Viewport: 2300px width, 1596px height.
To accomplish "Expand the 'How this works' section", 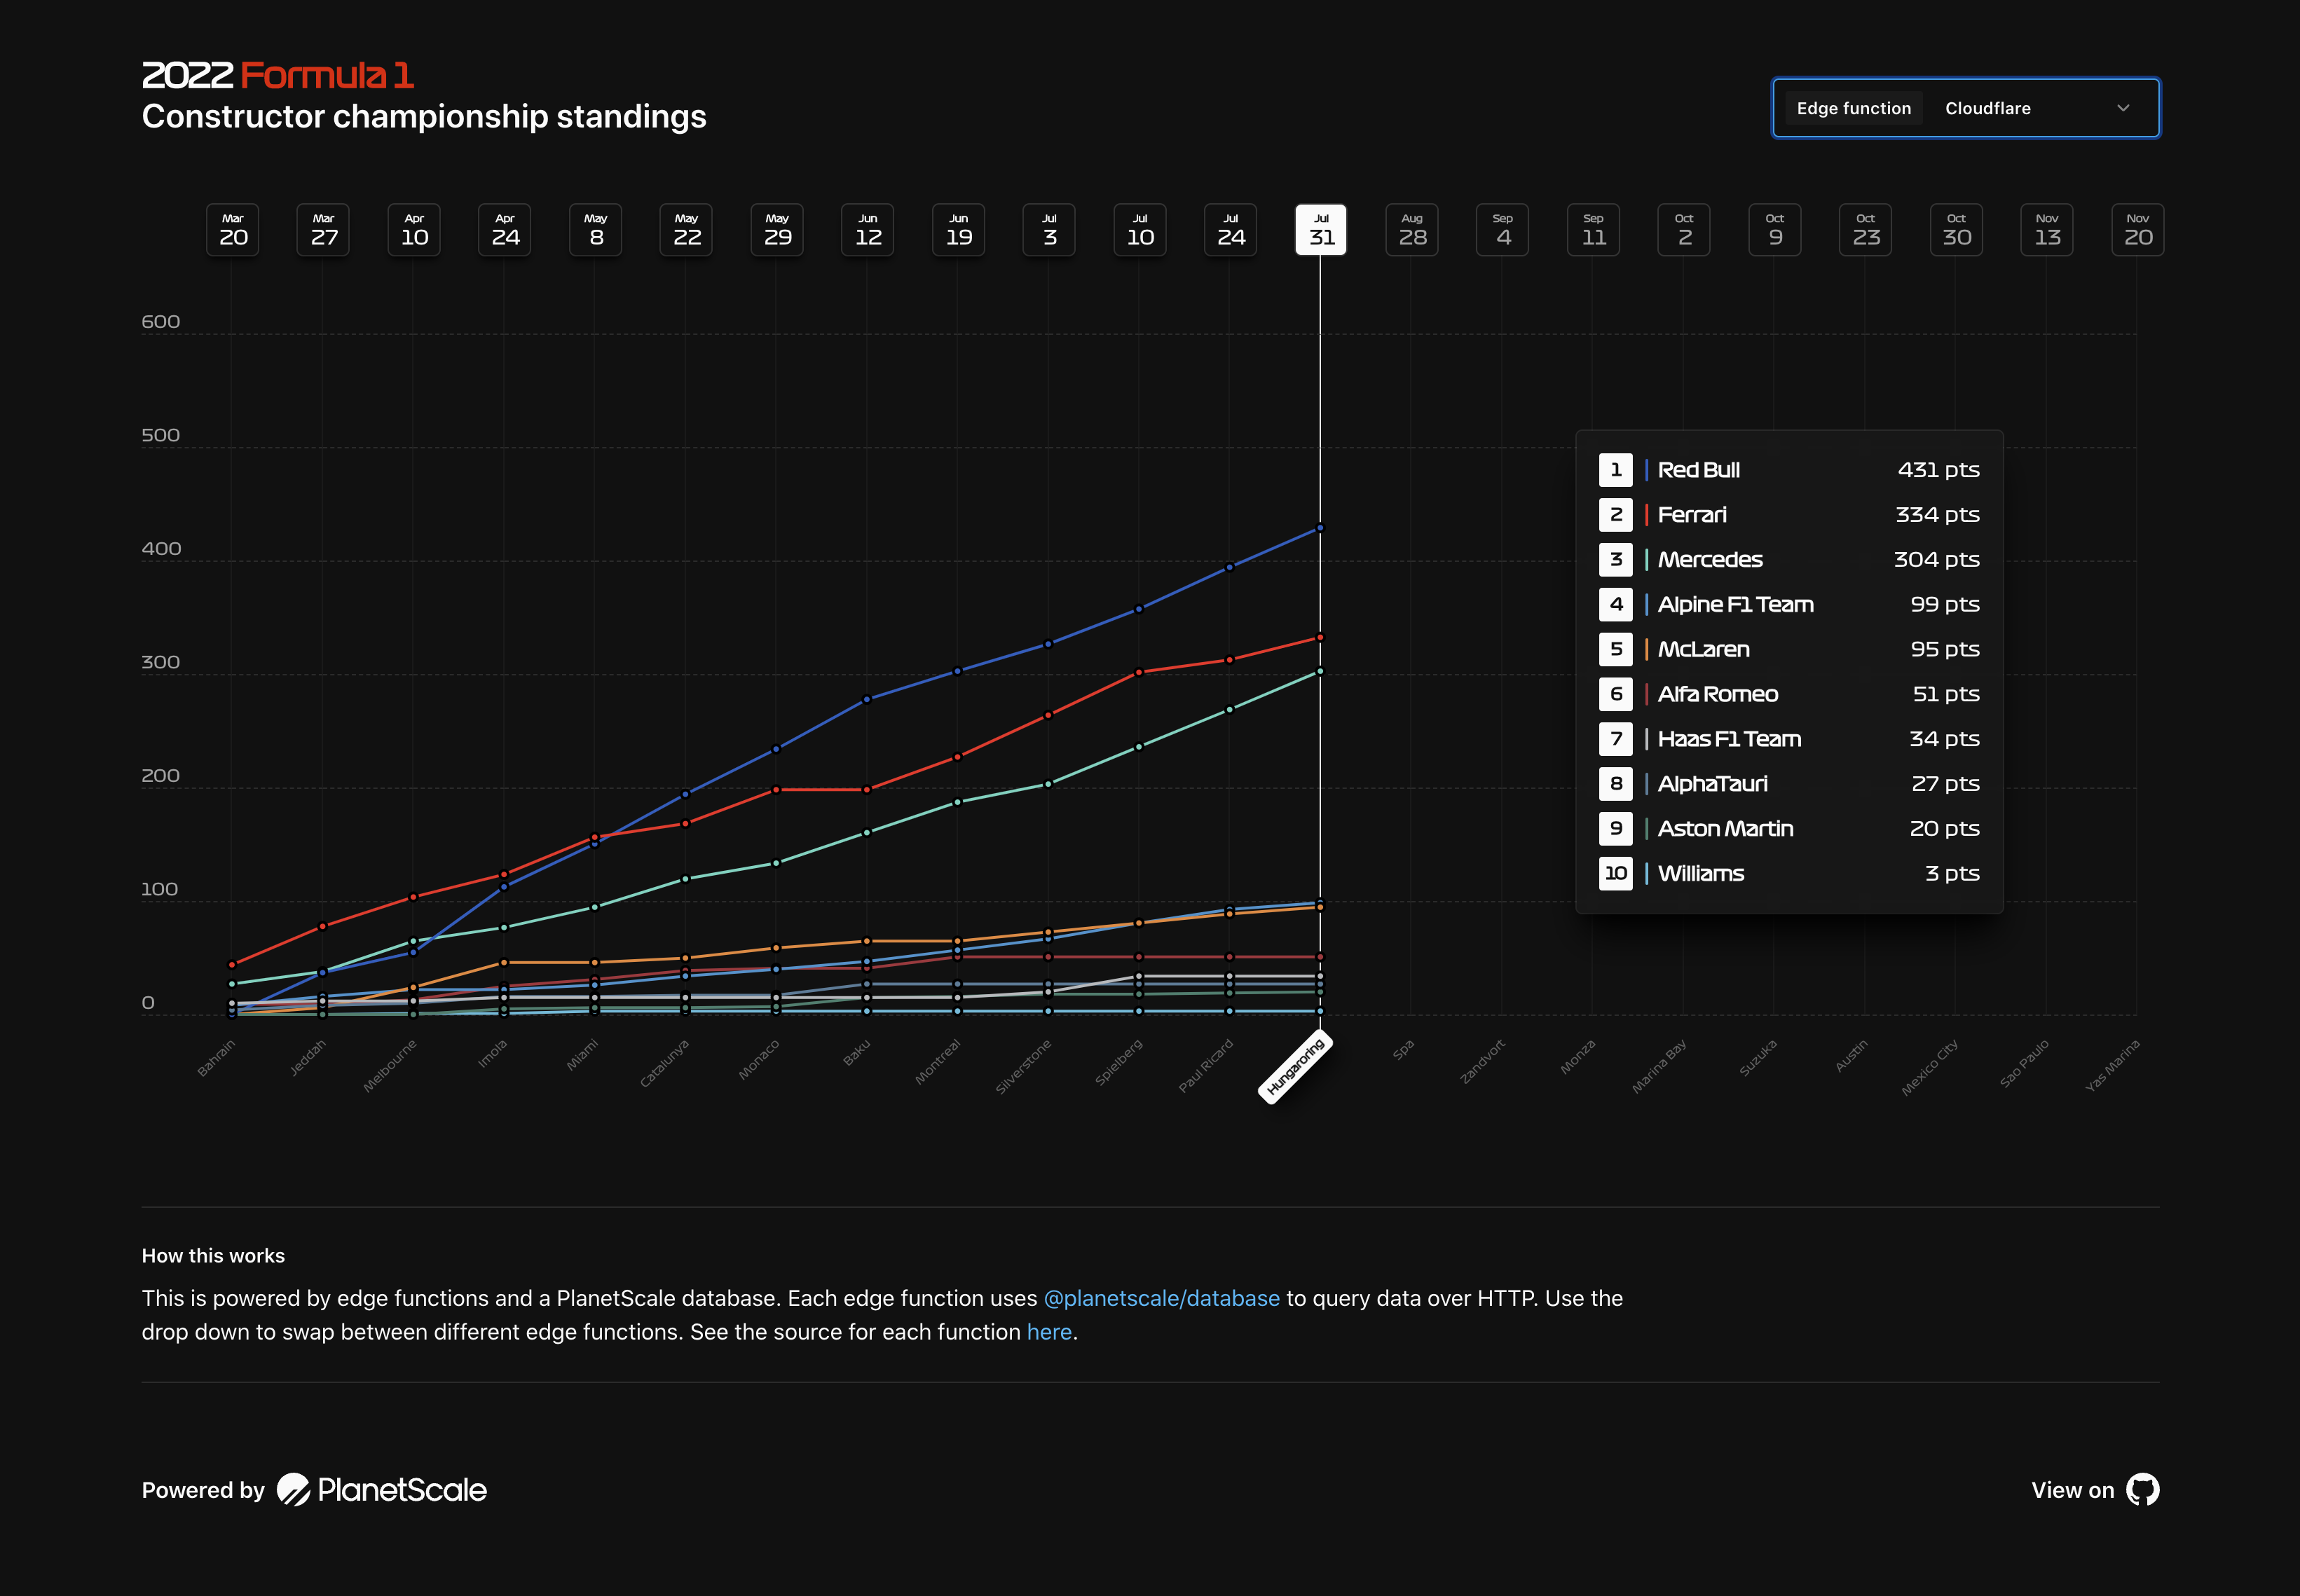I will pos(213,1255).
